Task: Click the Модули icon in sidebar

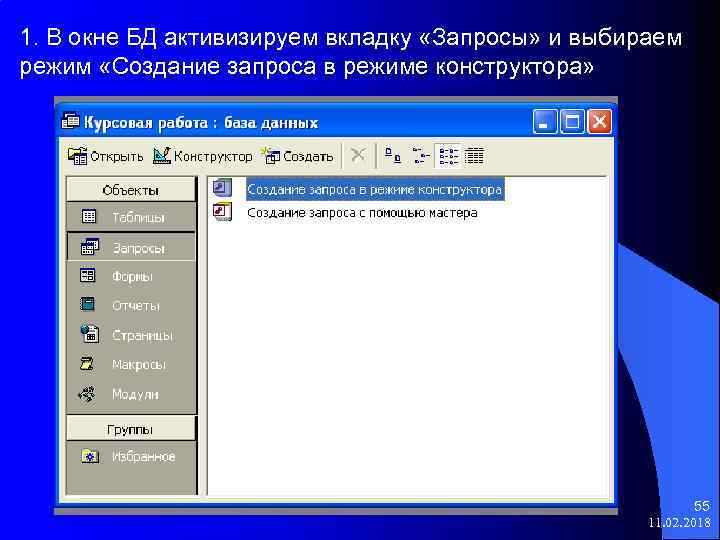Action: 87,394
